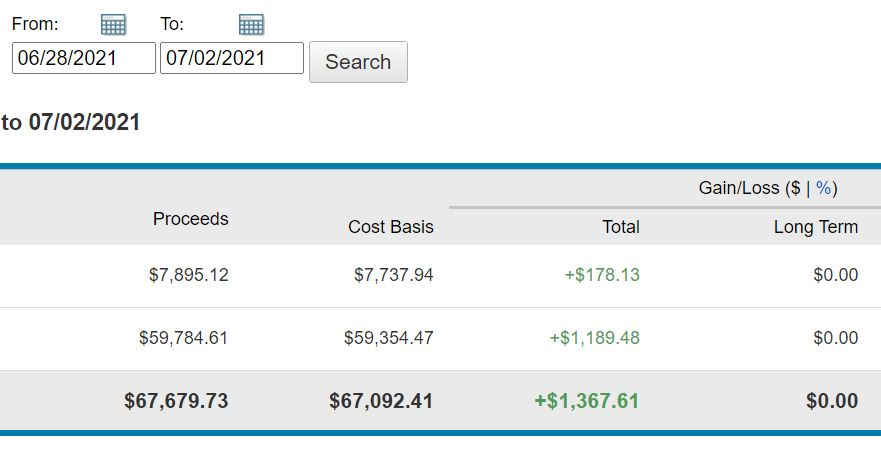Viewport: 881px width, 475px height.
Task: Open the From date calendar picker
Action: coord(113,25)
